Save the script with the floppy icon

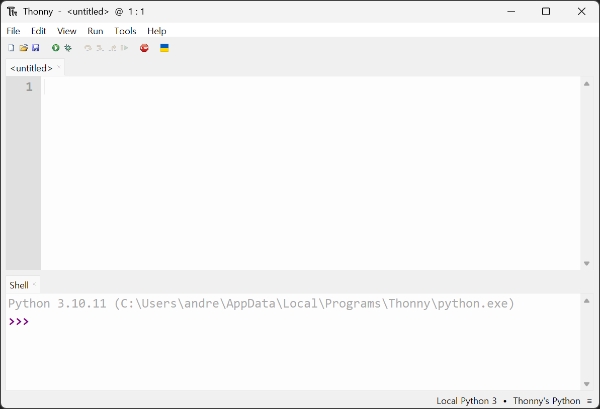tap(36, 48)
